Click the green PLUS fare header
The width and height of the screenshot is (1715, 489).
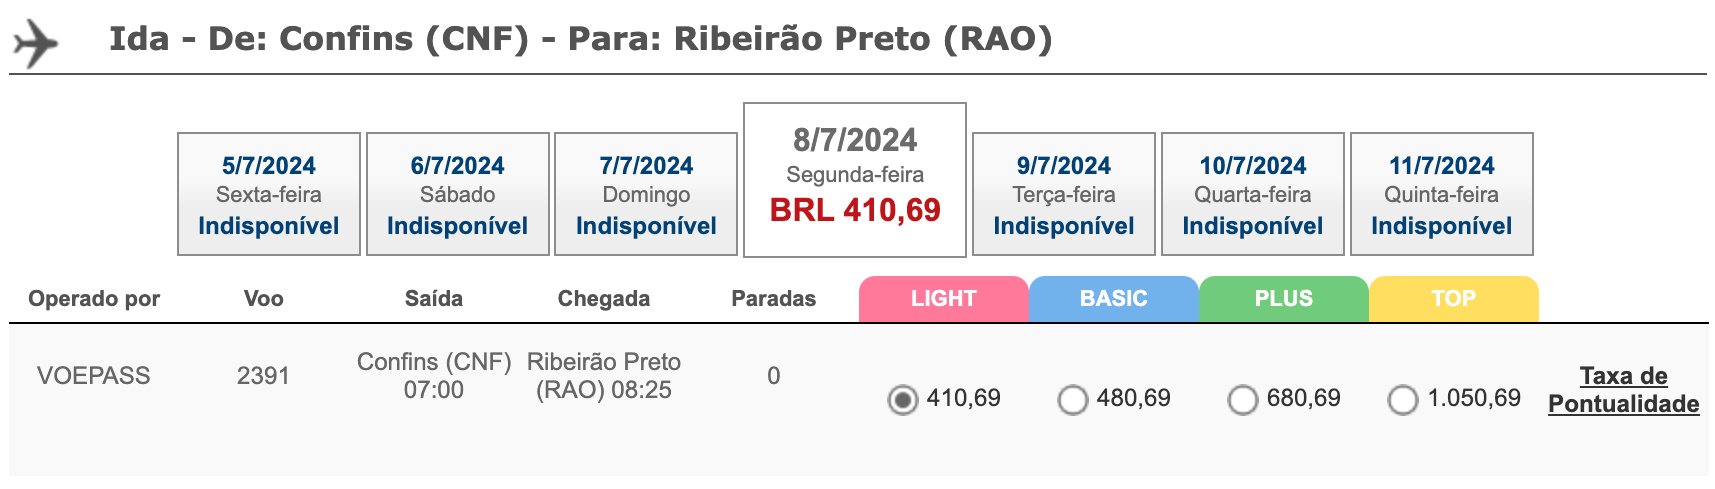[x=1284, y=299]
